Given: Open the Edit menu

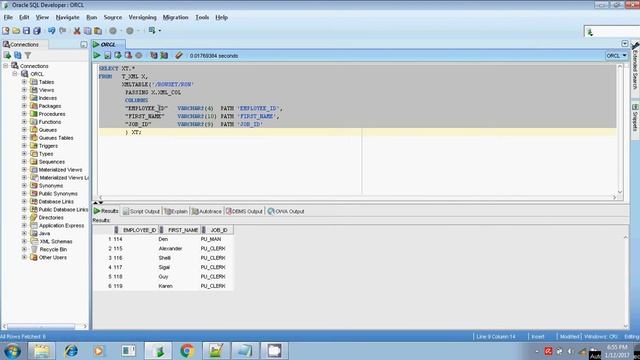Looking at the screenshot, I should tap(24, 18).
